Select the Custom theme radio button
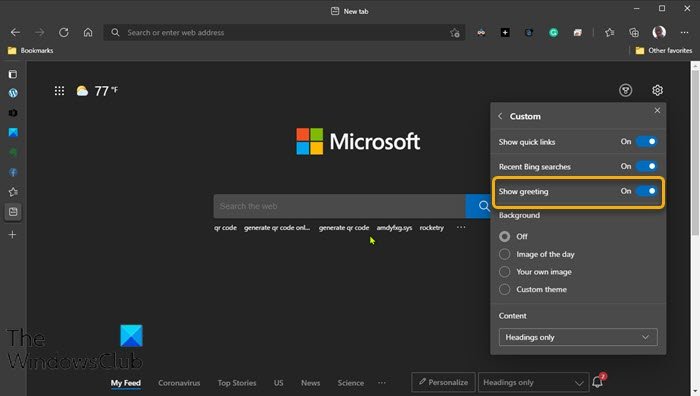700x396 pixels. coord(504,289)
